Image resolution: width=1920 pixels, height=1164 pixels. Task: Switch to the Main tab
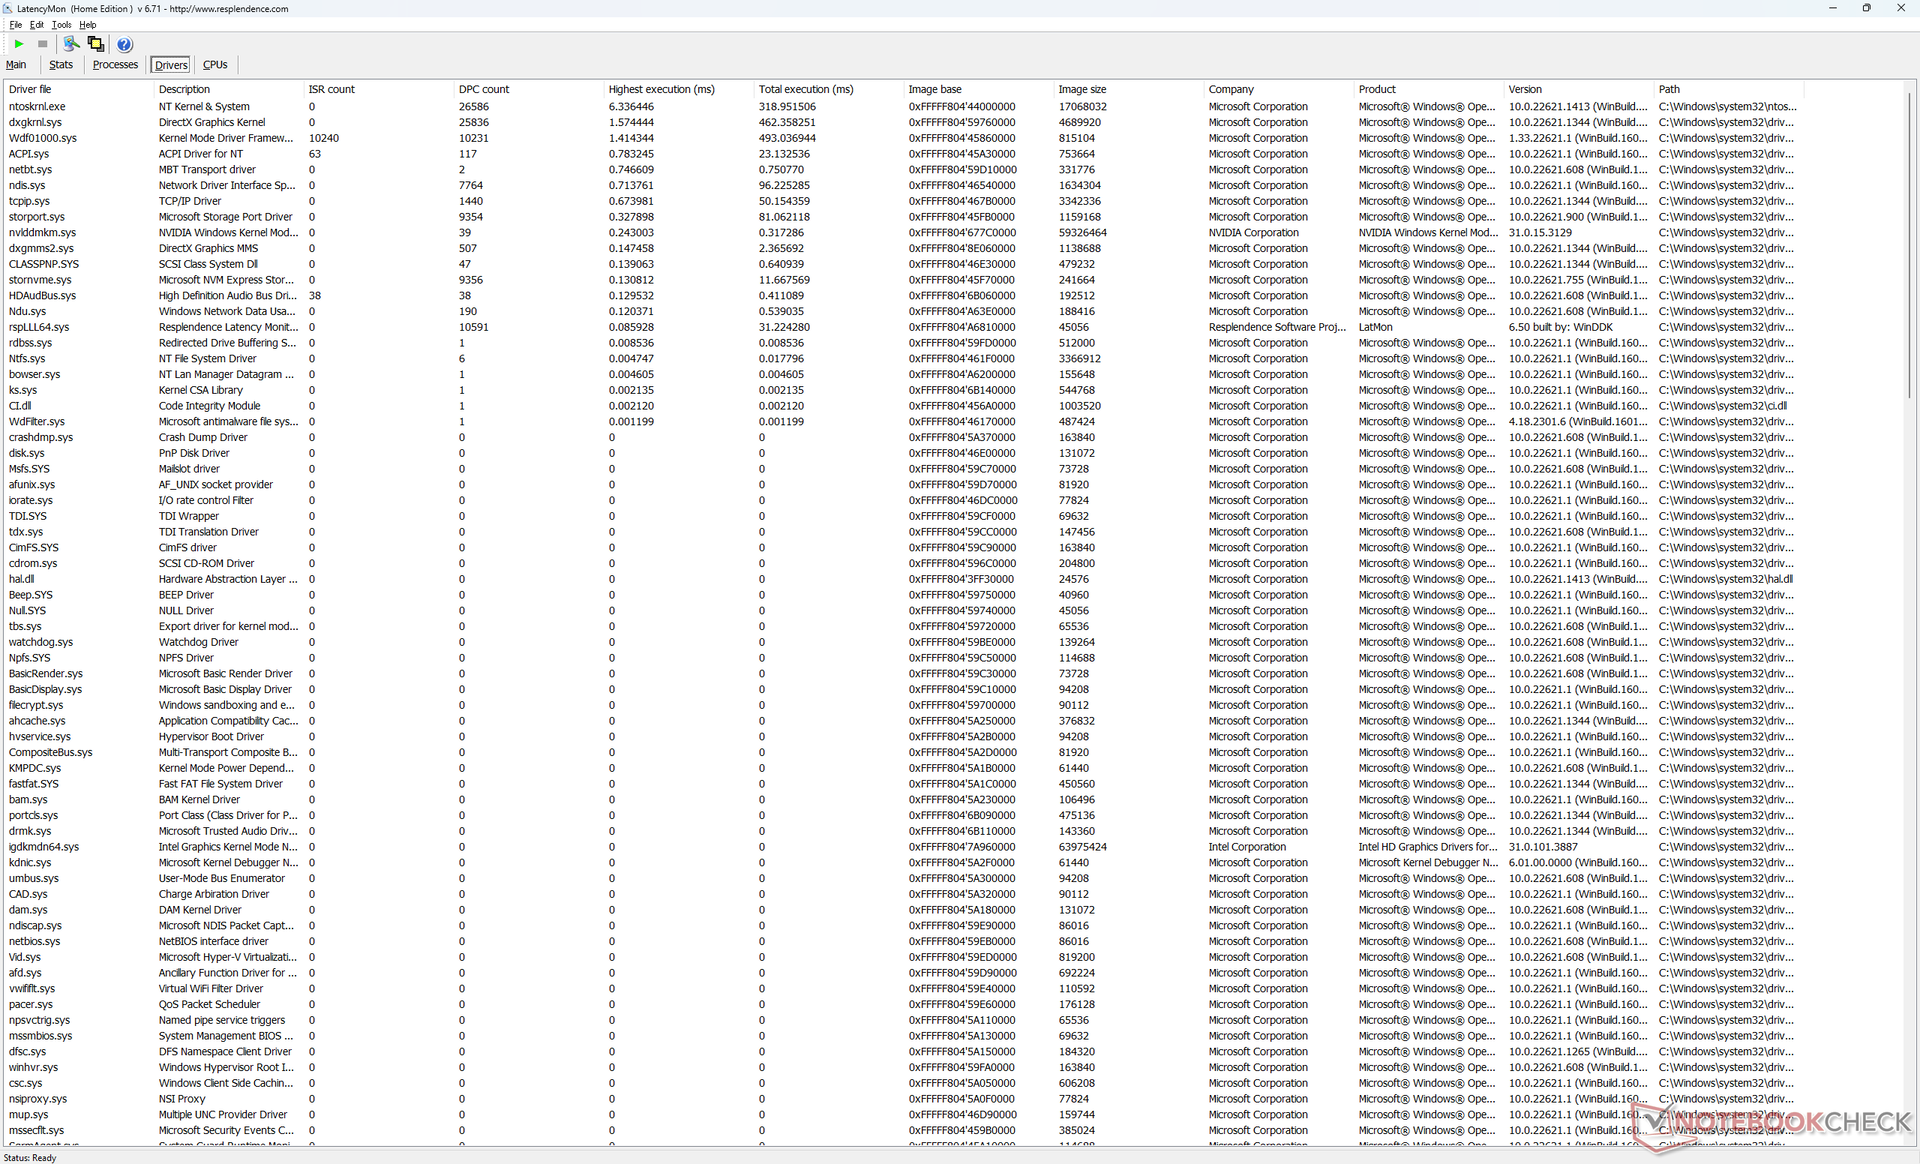click(x=17, y=65)
